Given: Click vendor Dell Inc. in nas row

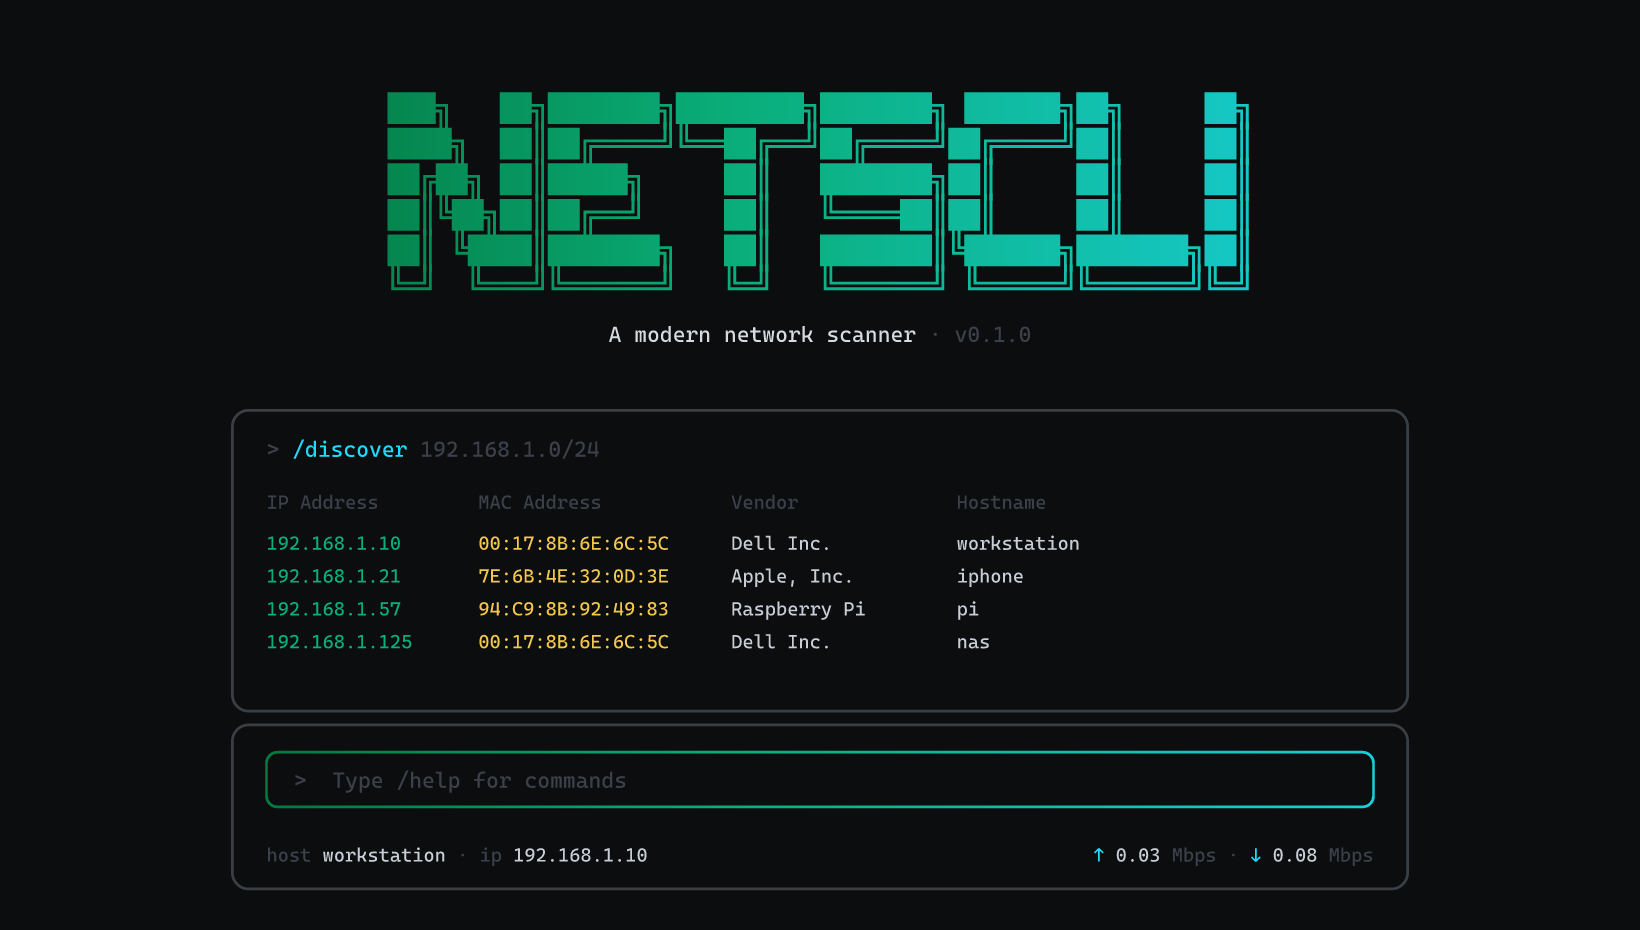Looking at the screenshot, I should [781, 643].
